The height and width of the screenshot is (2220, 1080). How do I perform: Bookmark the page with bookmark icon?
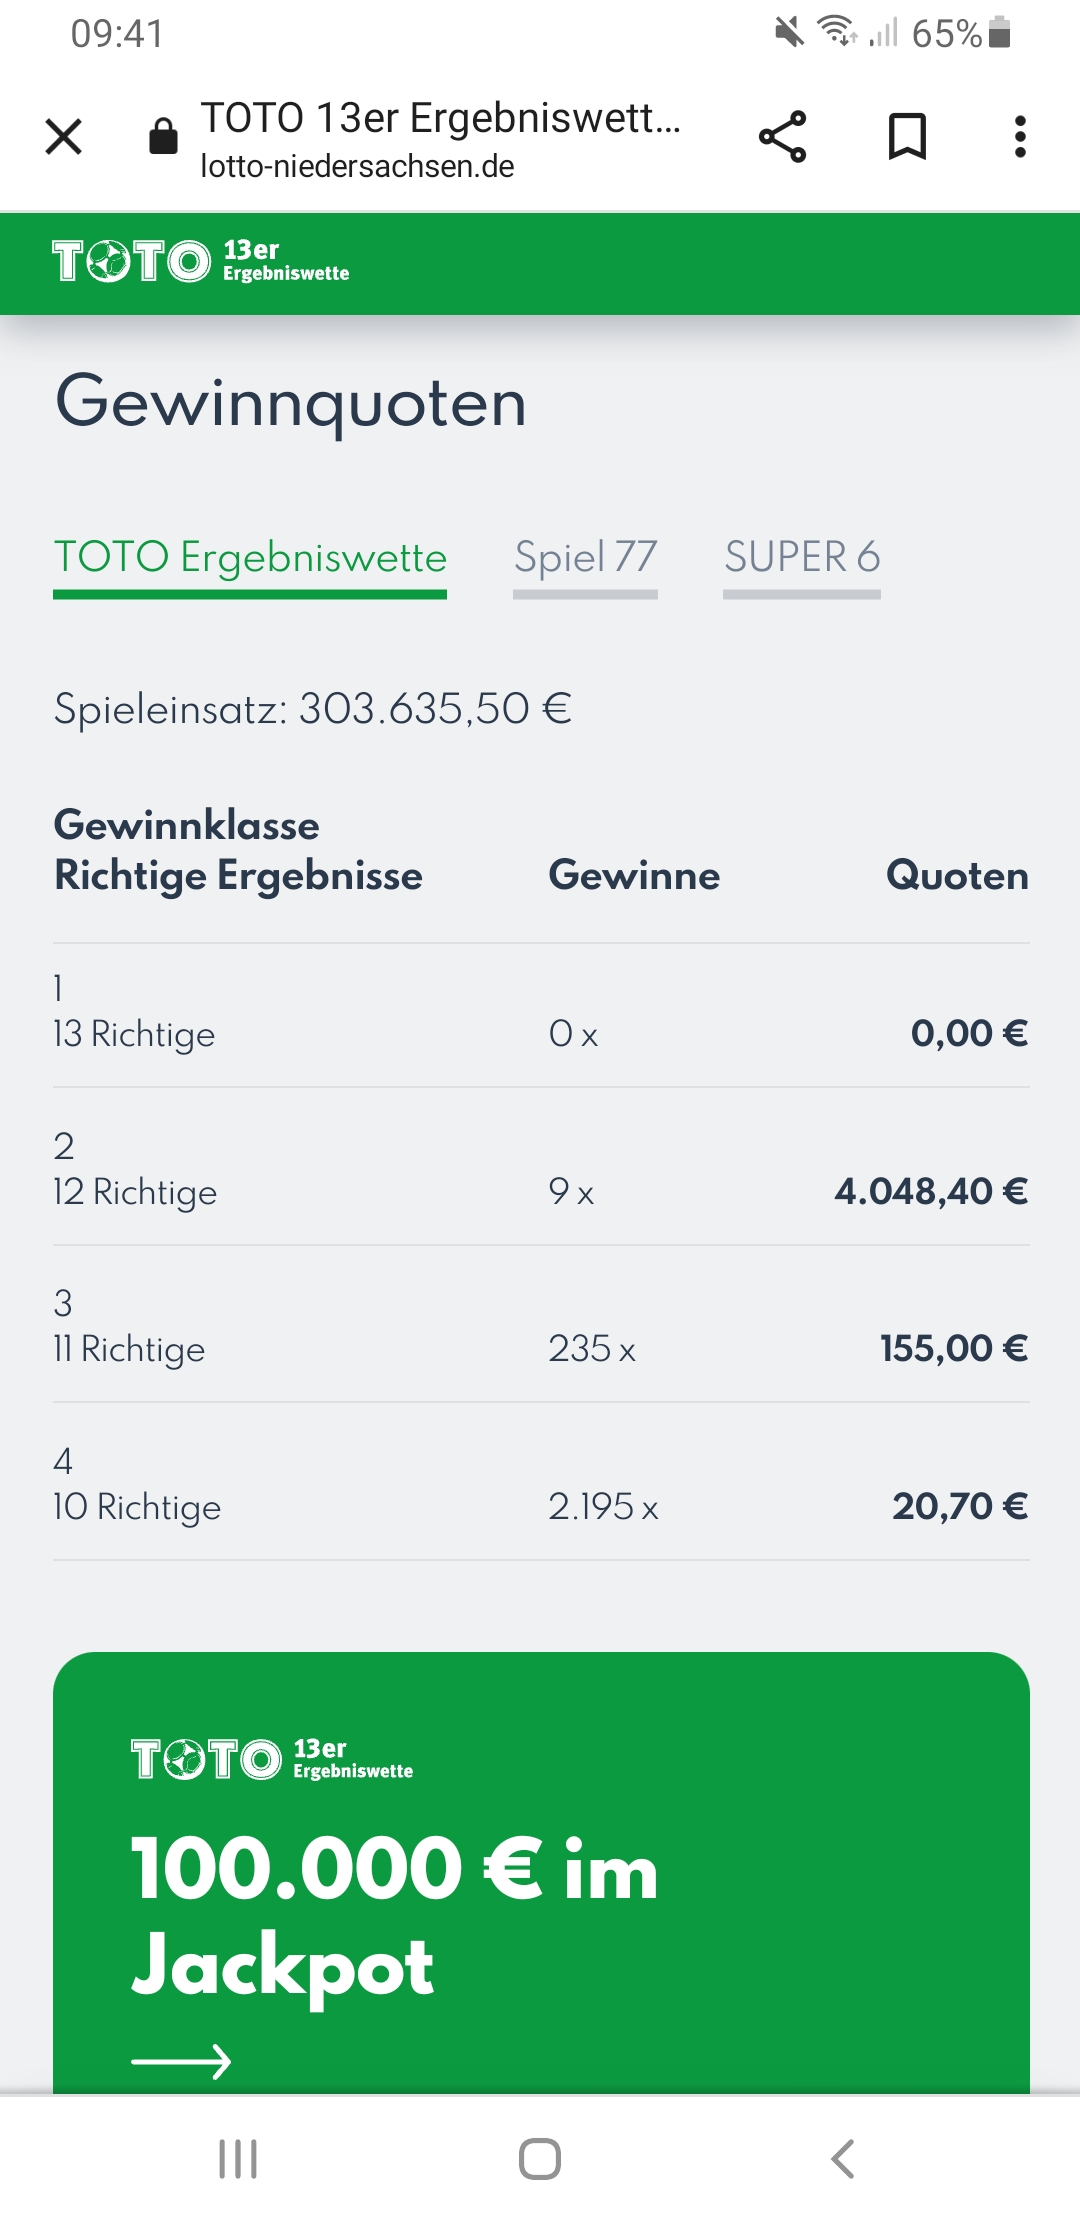pyautogui.click(x=907, y=136)
